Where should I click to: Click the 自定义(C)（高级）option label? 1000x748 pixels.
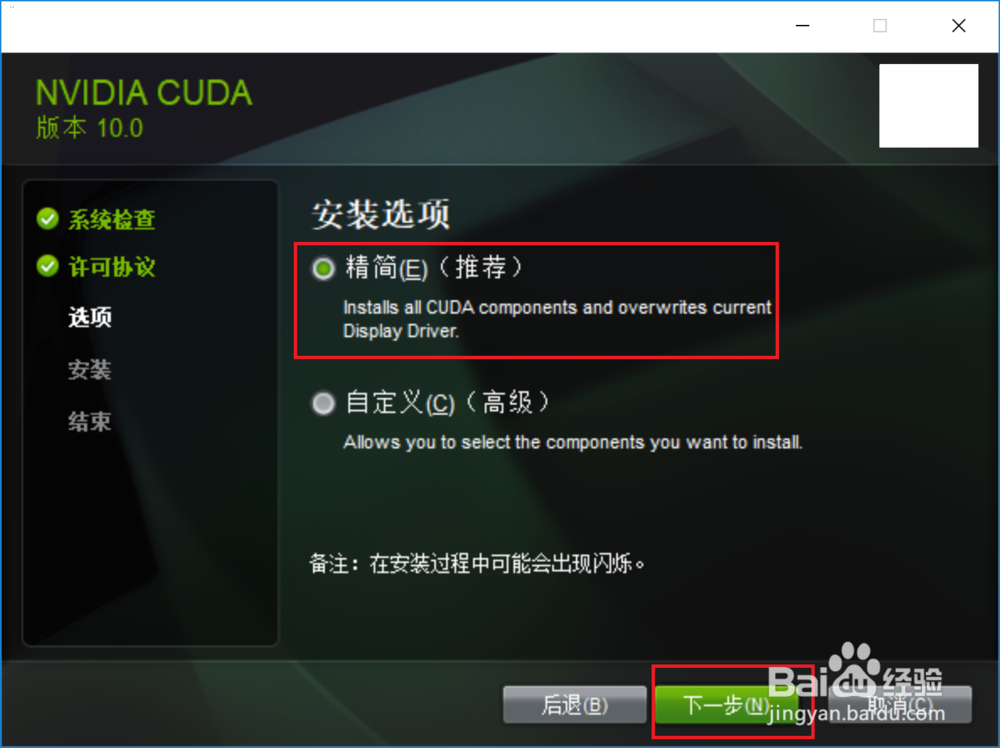(x=448, y=402)
